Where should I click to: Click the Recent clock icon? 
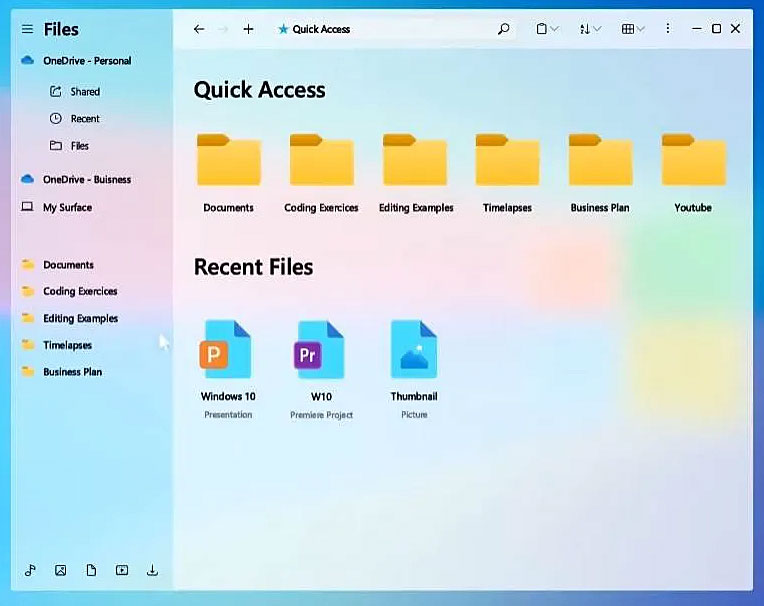pyautogui.click(x=56, y=118)
